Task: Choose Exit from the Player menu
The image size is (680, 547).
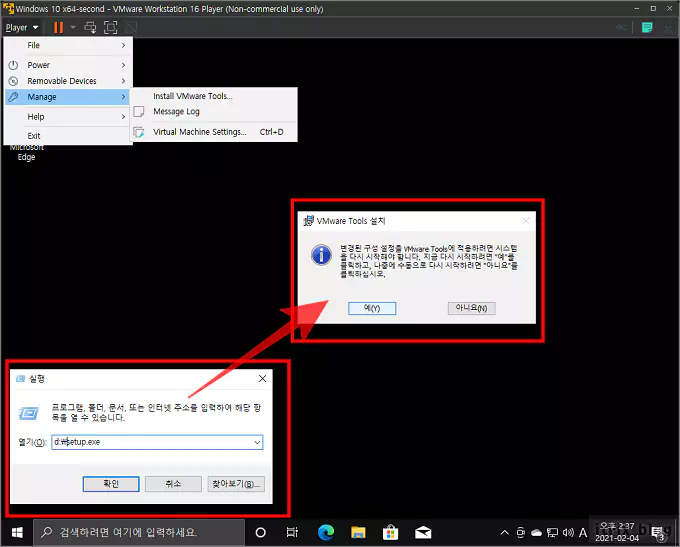Action: 68,136
